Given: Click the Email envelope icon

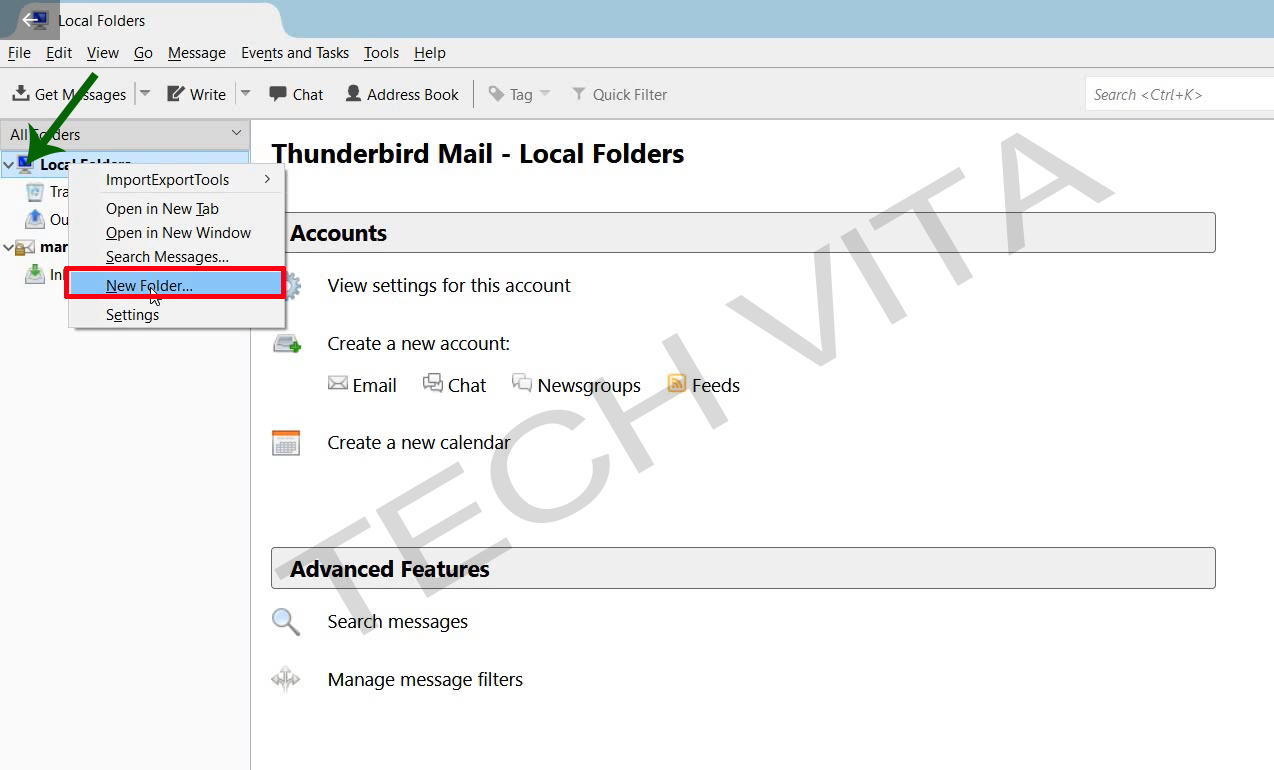Looking at the screenshot, I should [338, 383].
